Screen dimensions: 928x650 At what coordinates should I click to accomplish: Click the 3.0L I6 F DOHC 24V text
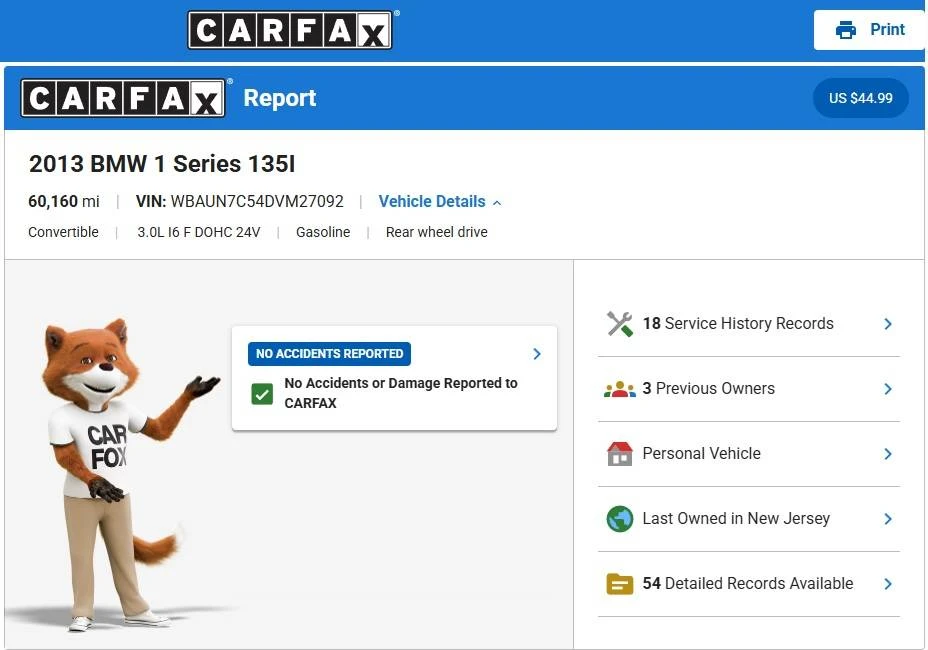(199, 232)
